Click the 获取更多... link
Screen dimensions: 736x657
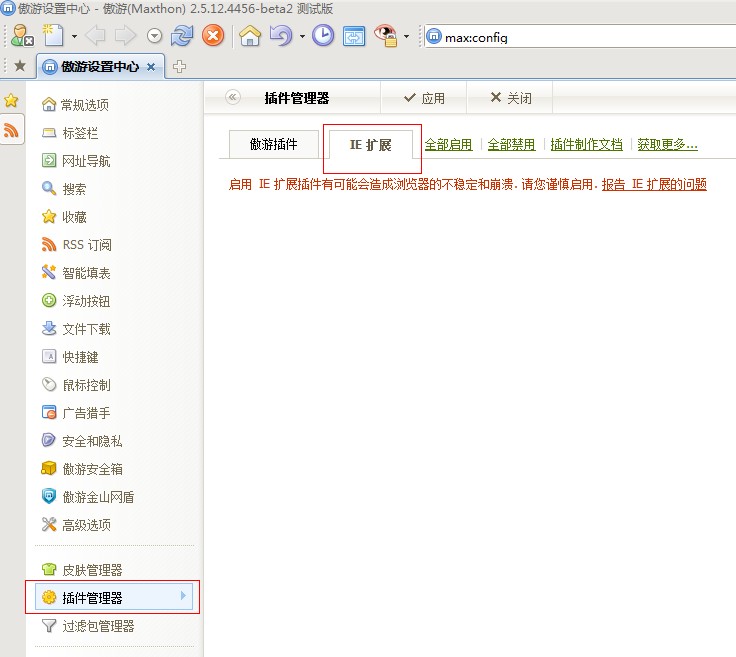tap(667, 145)
